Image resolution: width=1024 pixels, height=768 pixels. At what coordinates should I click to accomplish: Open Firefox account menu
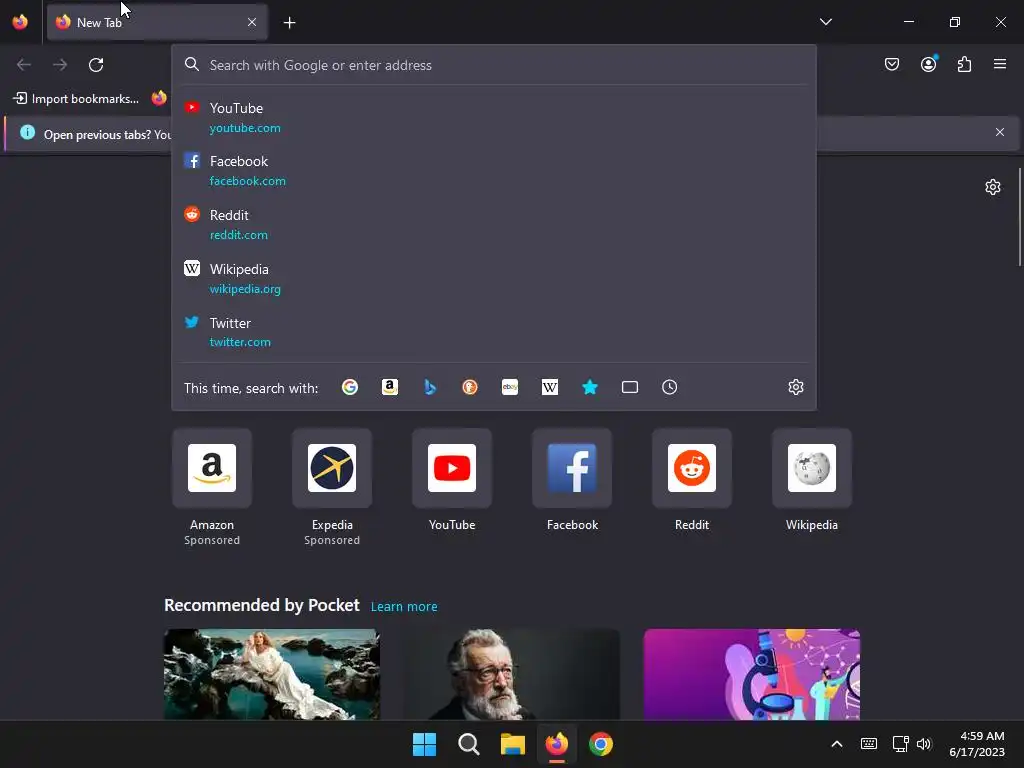pos(928,64)
